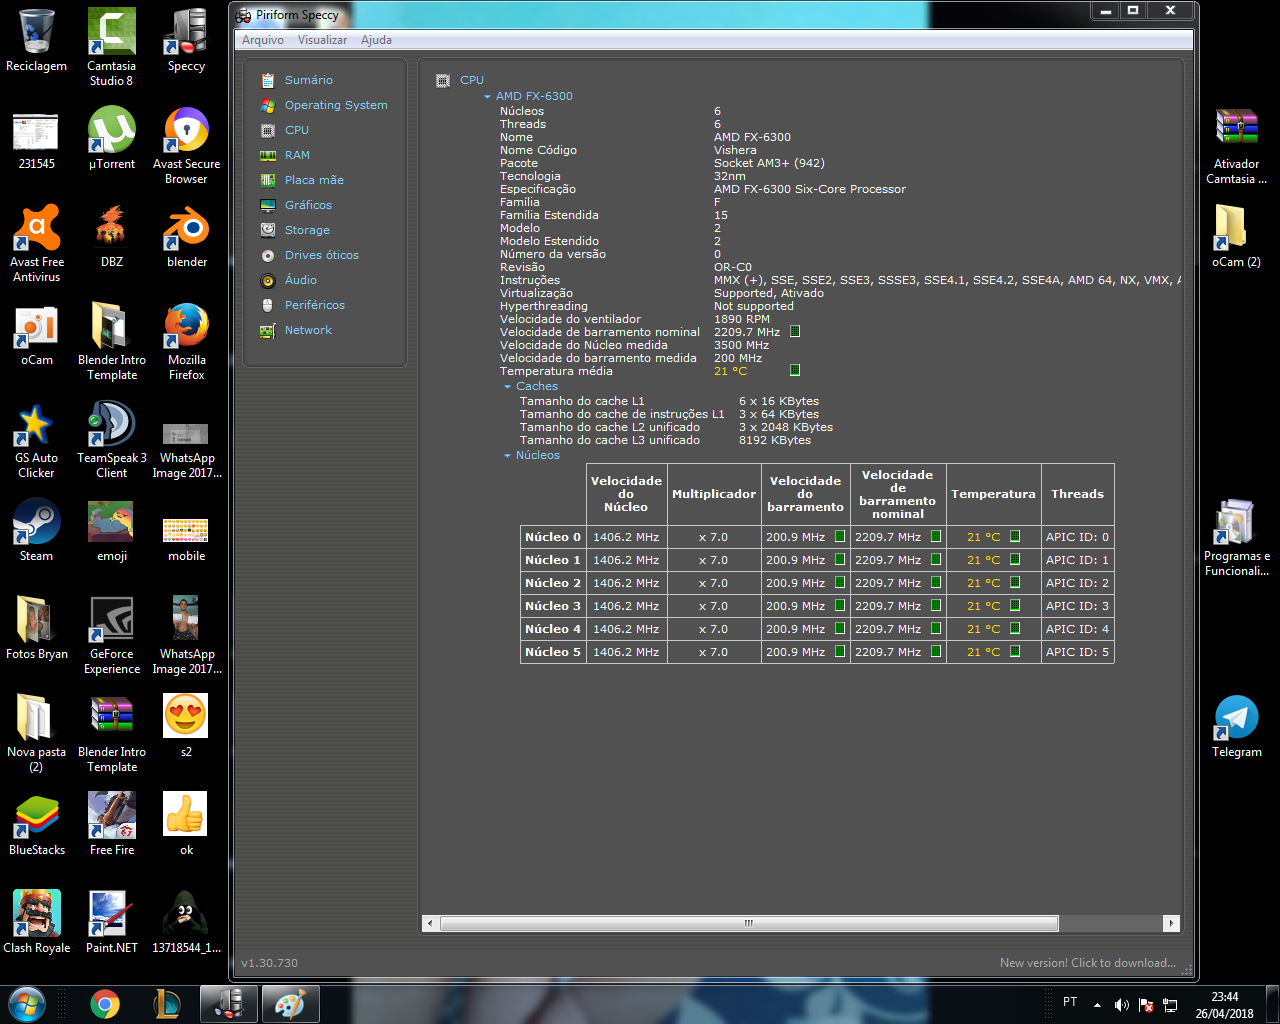Open Camtasia Studio 8 desktop shortcut

coord(111,47)
